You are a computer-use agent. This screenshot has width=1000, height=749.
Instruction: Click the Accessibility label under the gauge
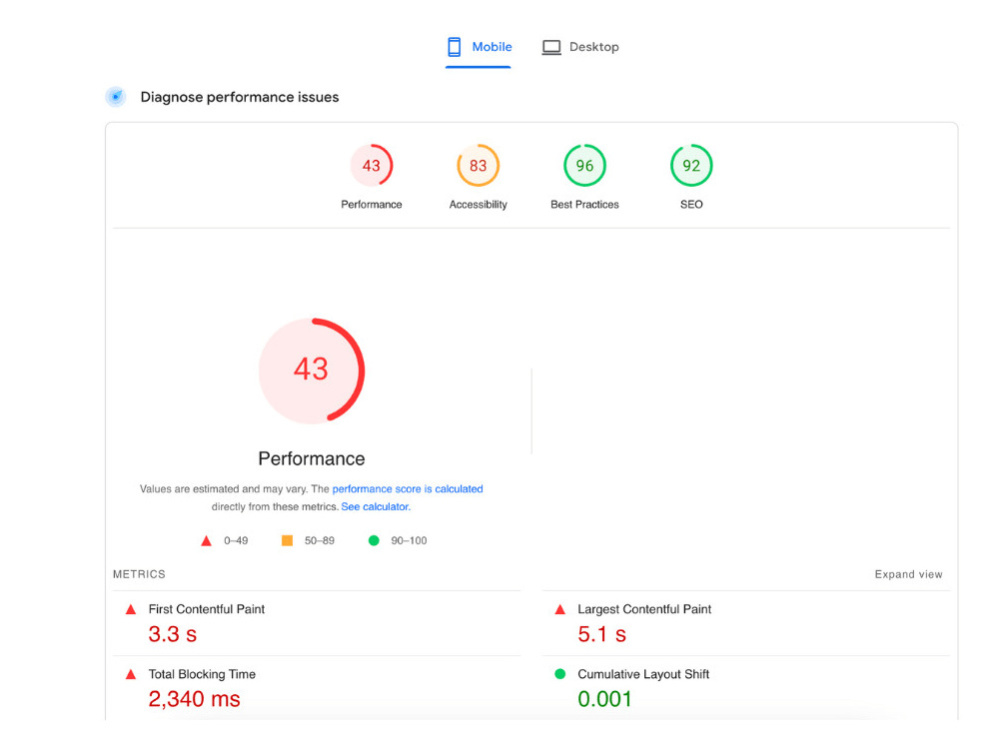(478, 204)
